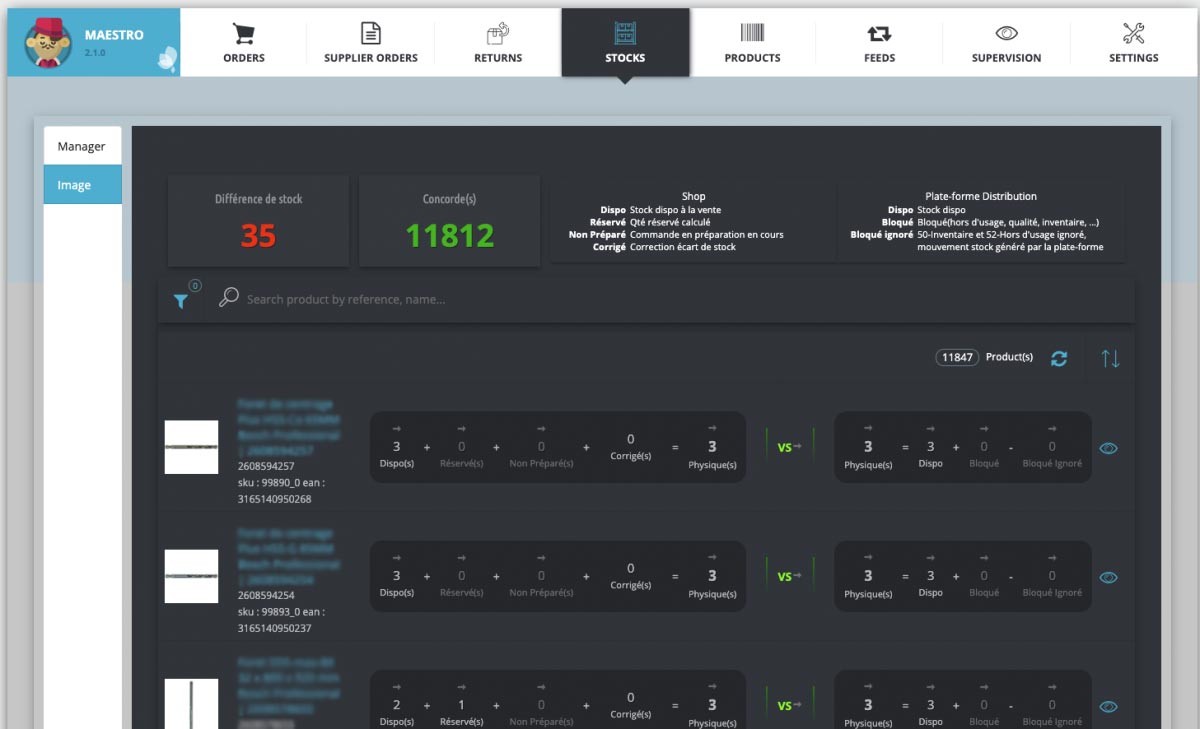
Task: Switch to the Manager side tab
Action: pos(82,146)
